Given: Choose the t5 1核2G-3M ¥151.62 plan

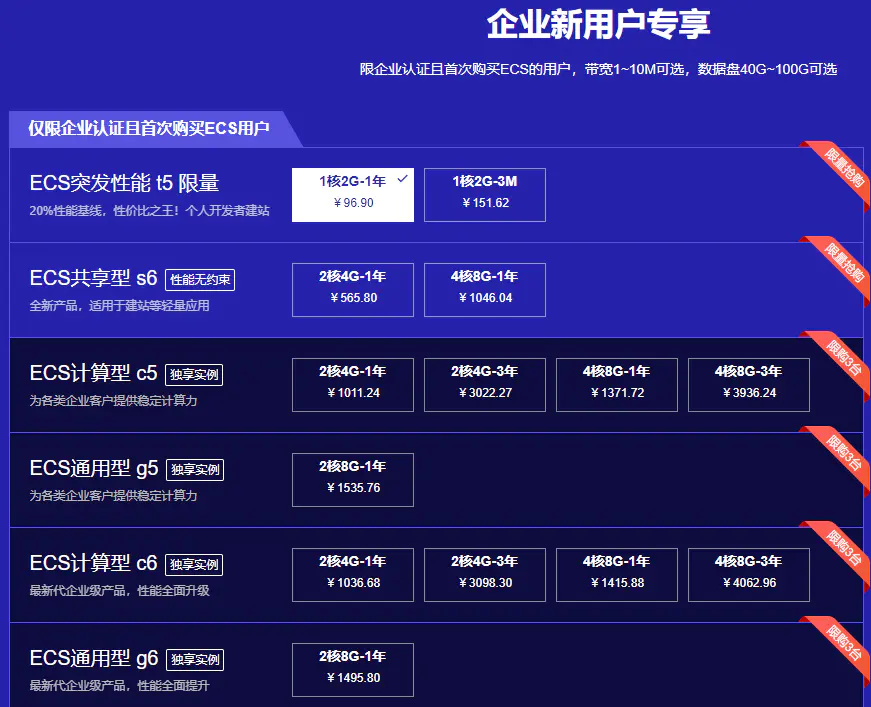Looking at the screenshot, I should [x=485, y=195].
